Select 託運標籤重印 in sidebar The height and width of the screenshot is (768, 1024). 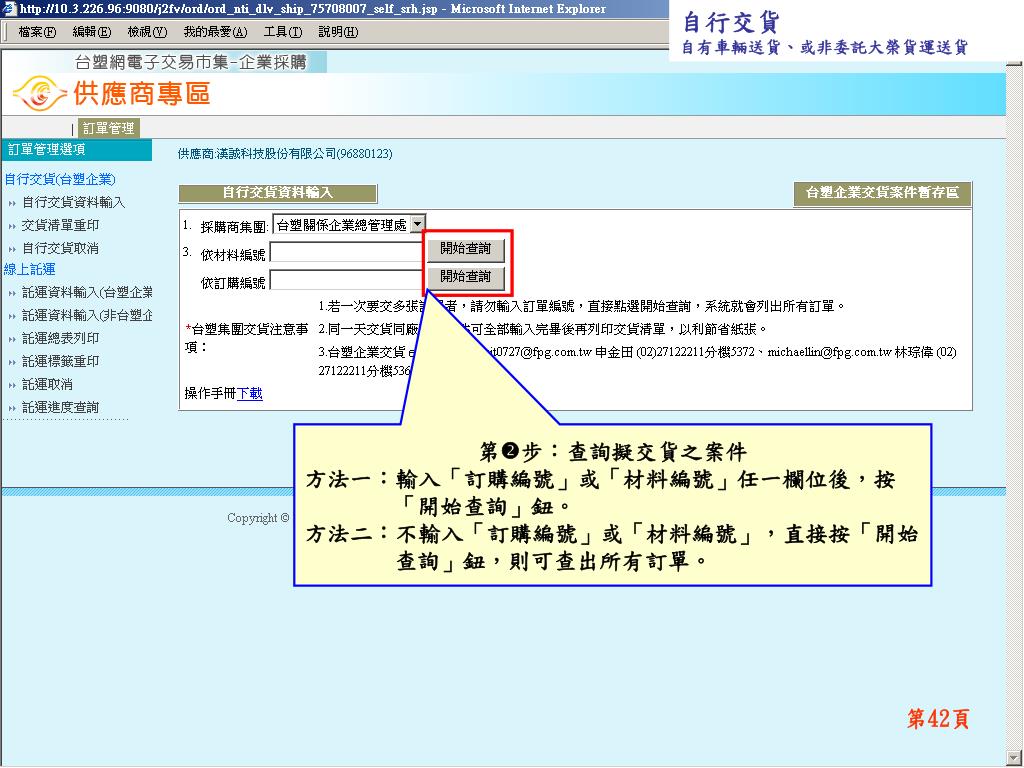point(60,361)
